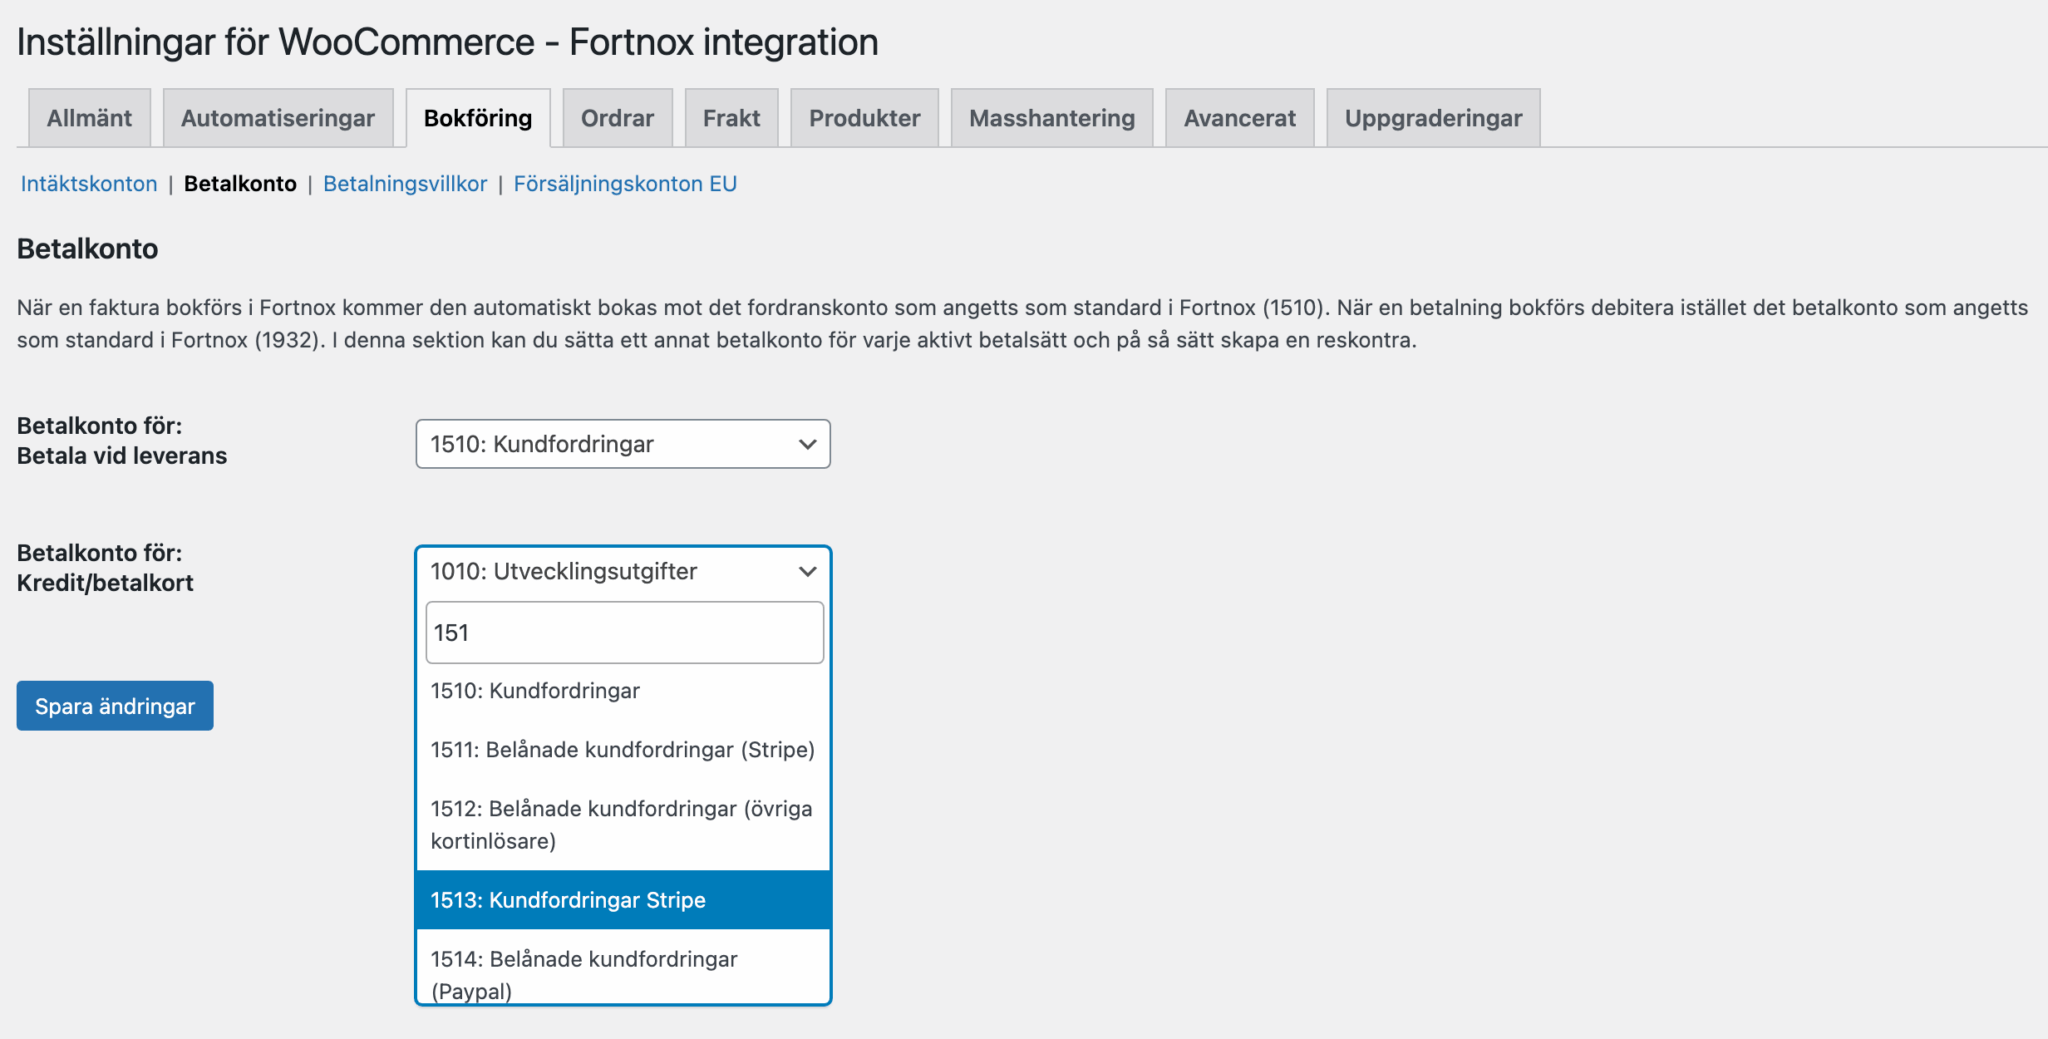The height and width of the screenshot is (1039, 2048).
Task: Select the Ordrar tab
Action: coord(617,117)
